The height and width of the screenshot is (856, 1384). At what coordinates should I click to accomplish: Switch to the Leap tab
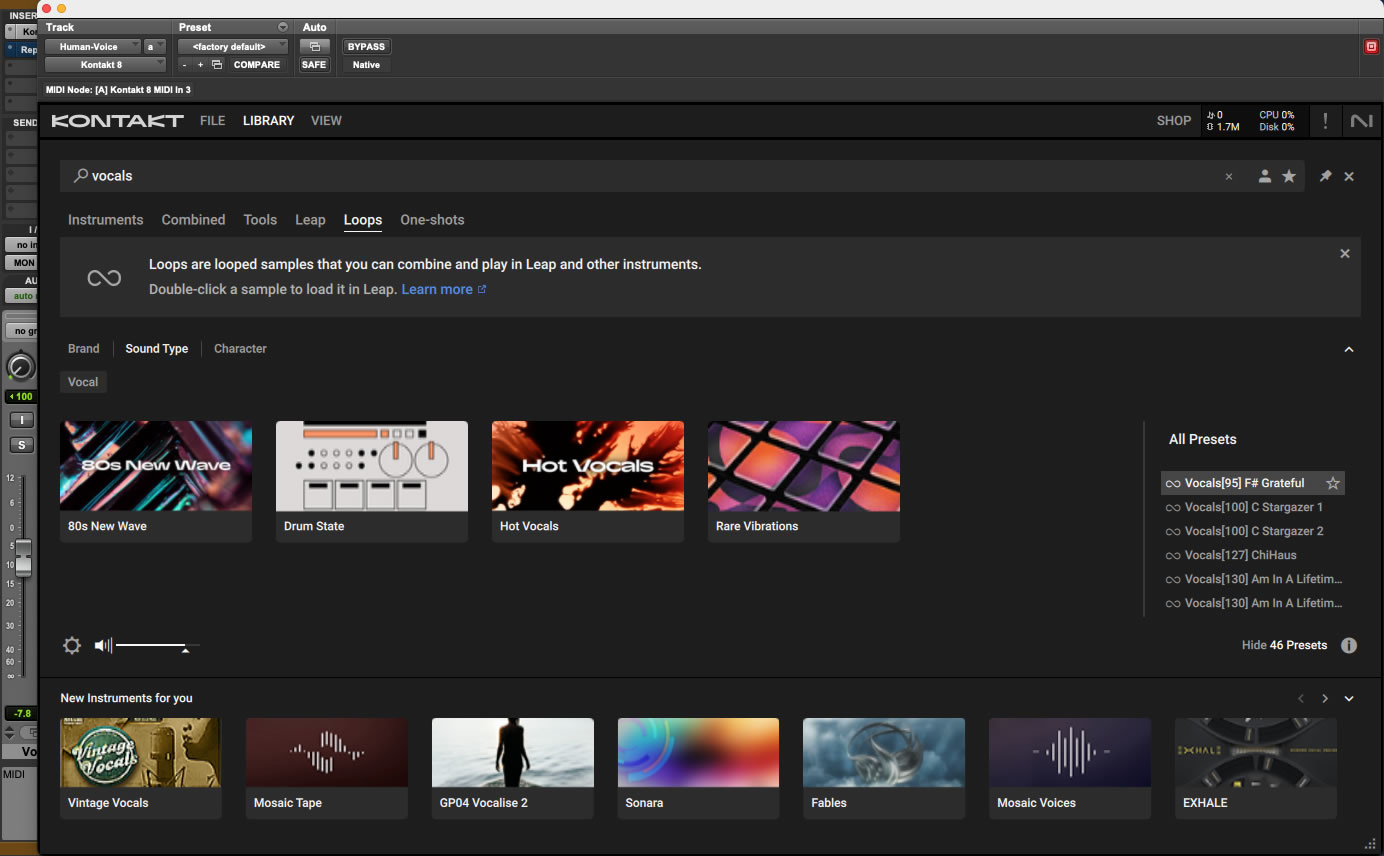click(x=310, y=220)
